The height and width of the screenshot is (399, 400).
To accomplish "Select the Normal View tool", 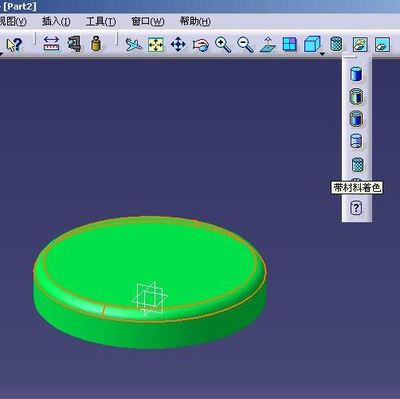I will tap(268, 44).
